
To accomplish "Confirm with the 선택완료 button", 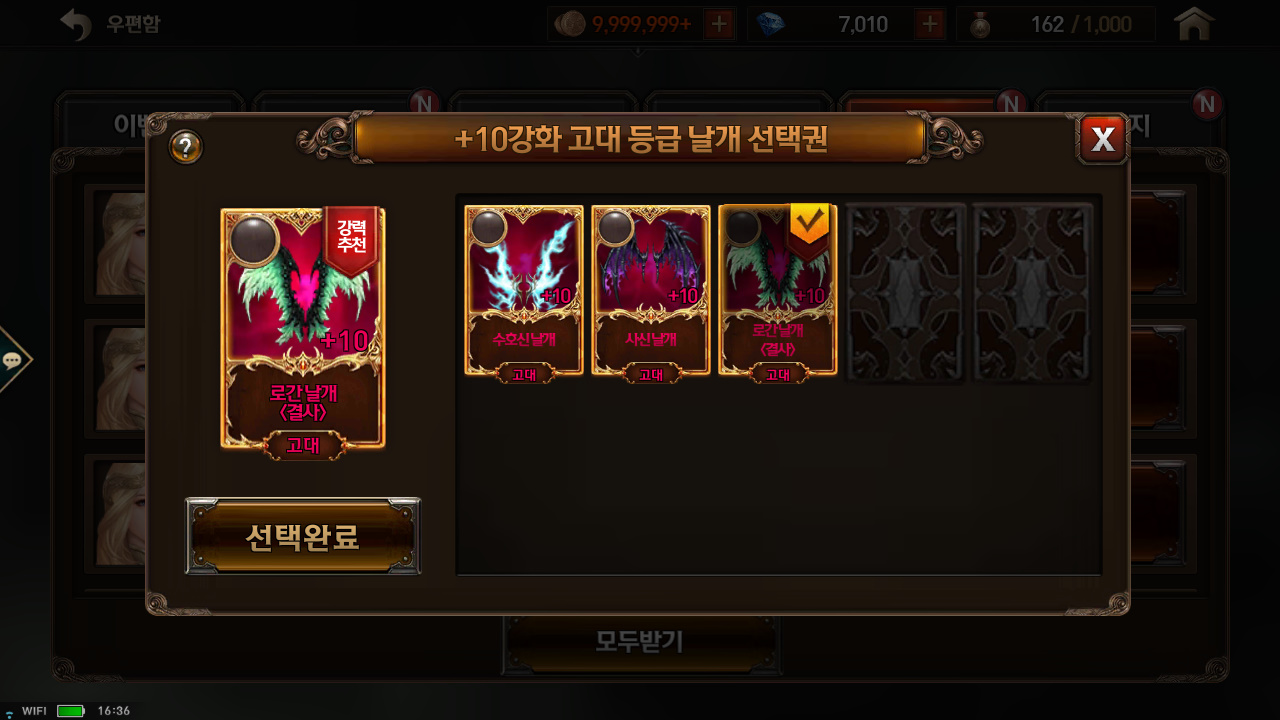I will tap(303, 537).
